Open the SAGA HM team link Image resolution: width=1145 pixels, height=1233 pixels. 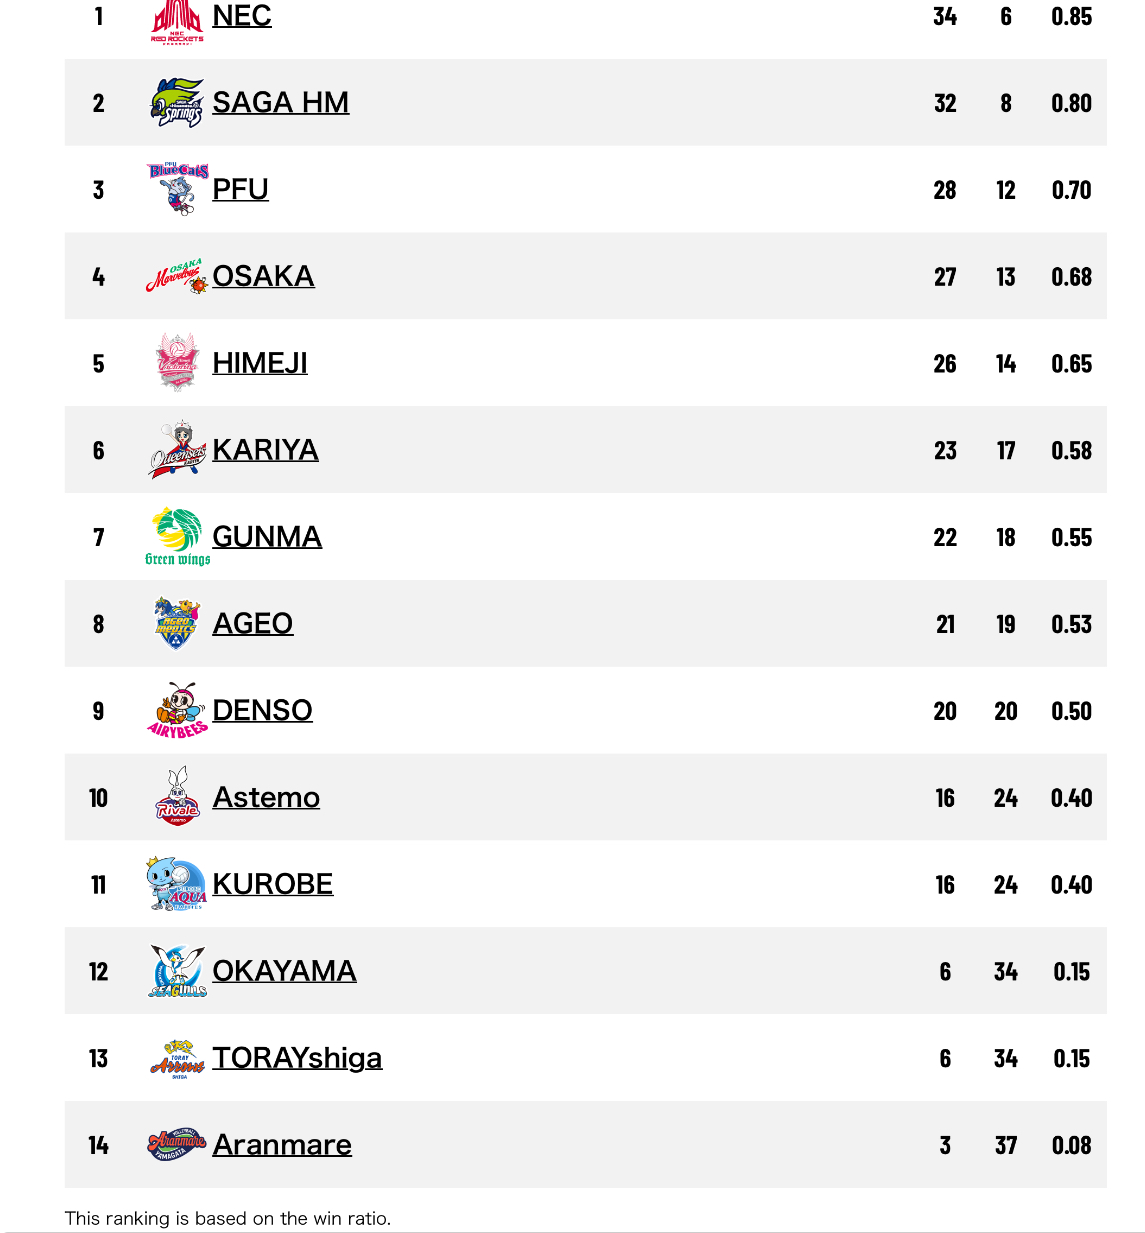point(281,102)
